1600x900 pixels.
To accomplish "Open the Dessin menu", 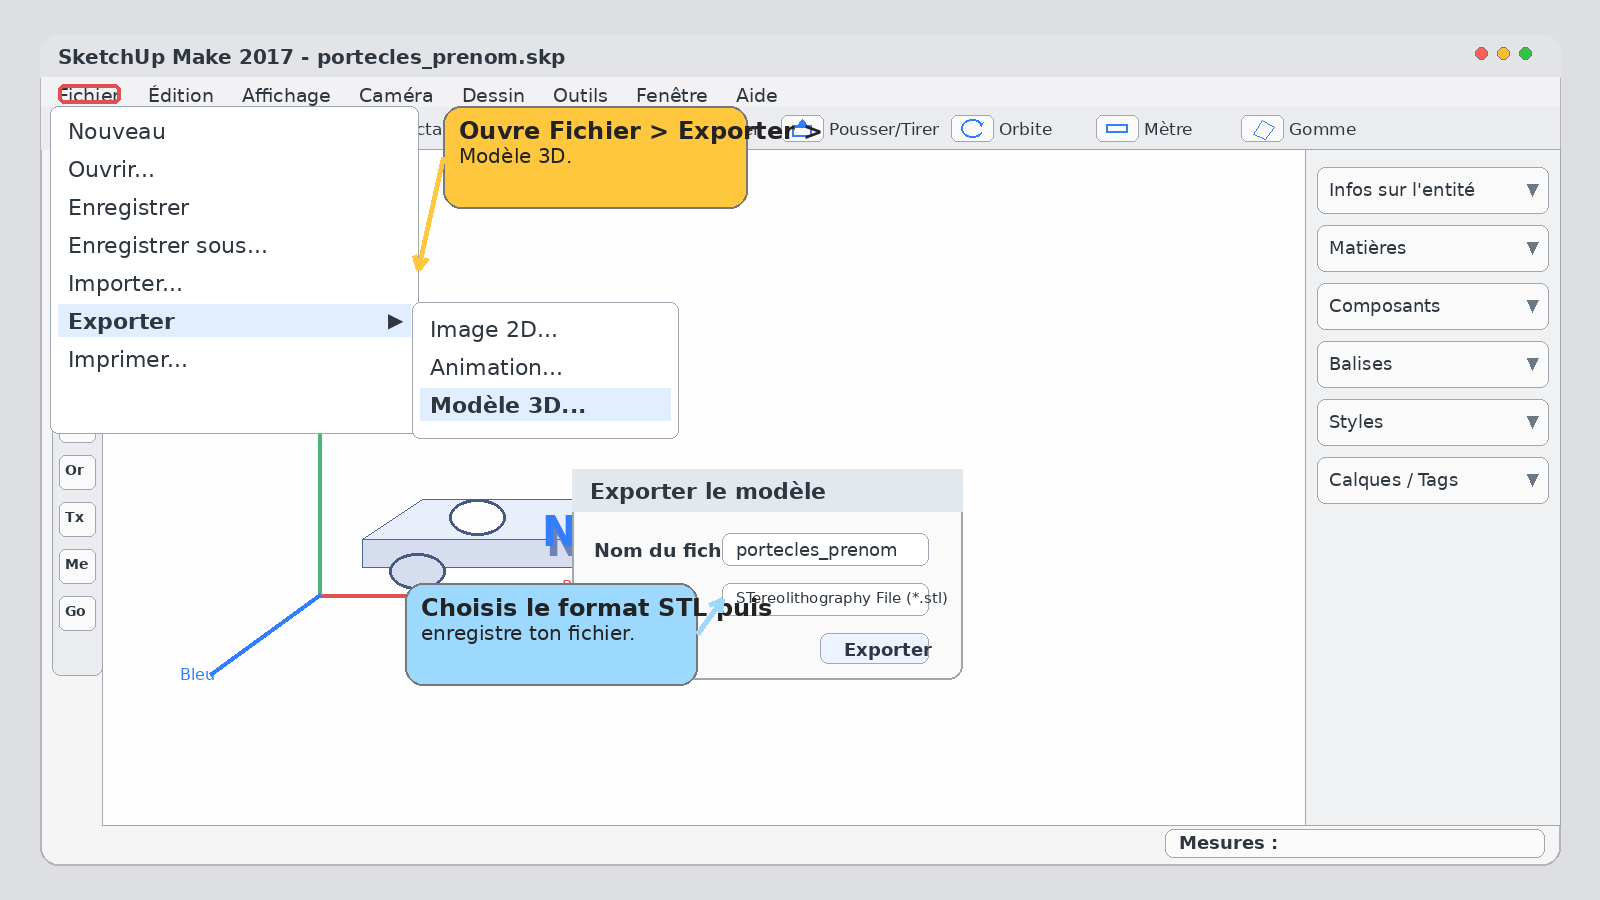I will coord(493,95).
